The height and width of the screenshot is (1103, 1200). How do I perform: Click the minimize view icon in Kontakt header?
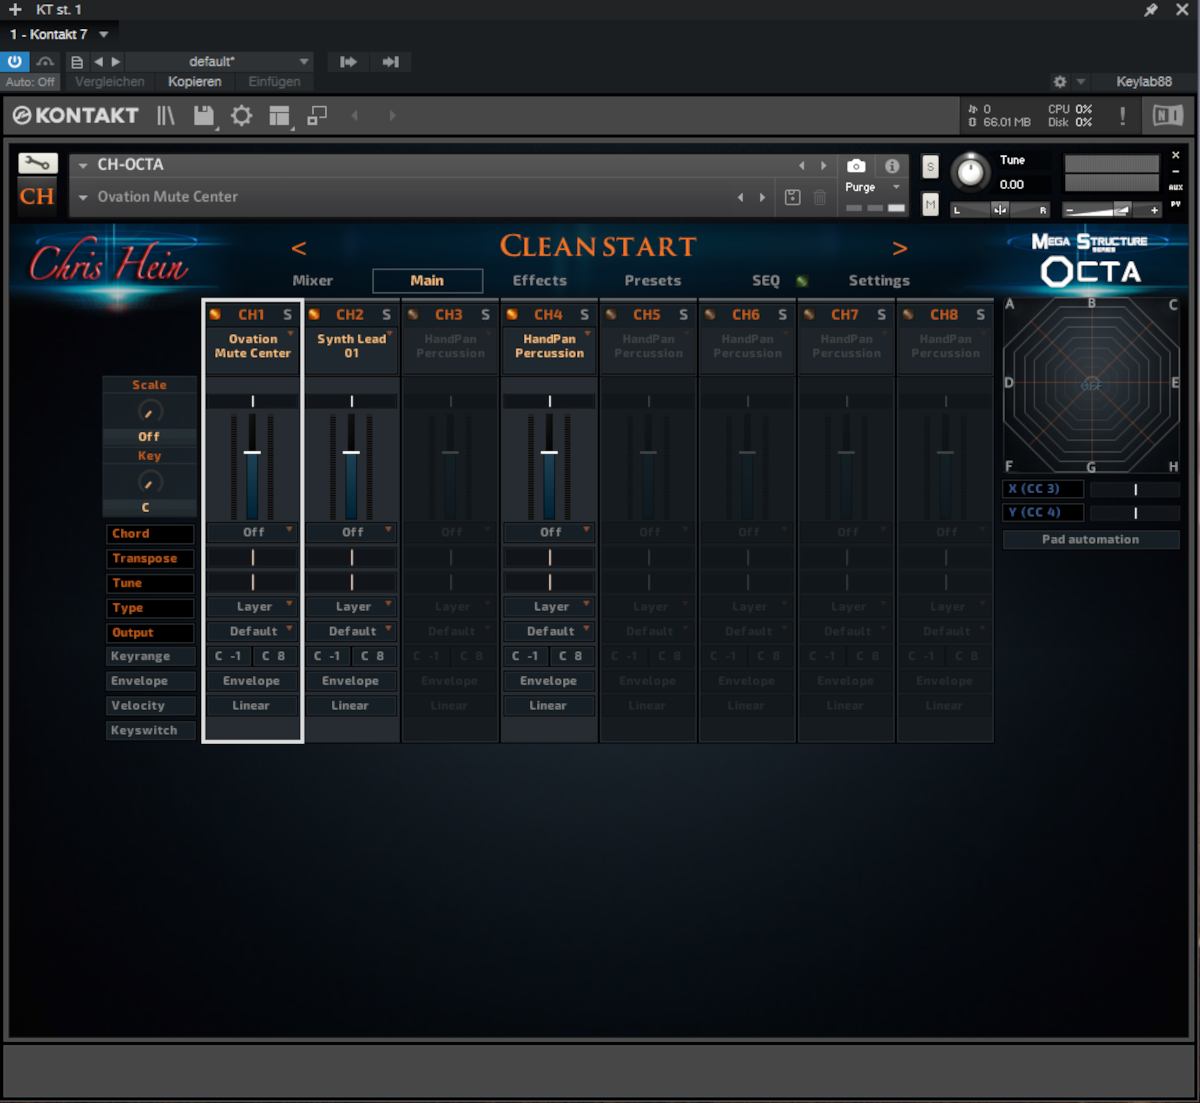click(317, 116)
